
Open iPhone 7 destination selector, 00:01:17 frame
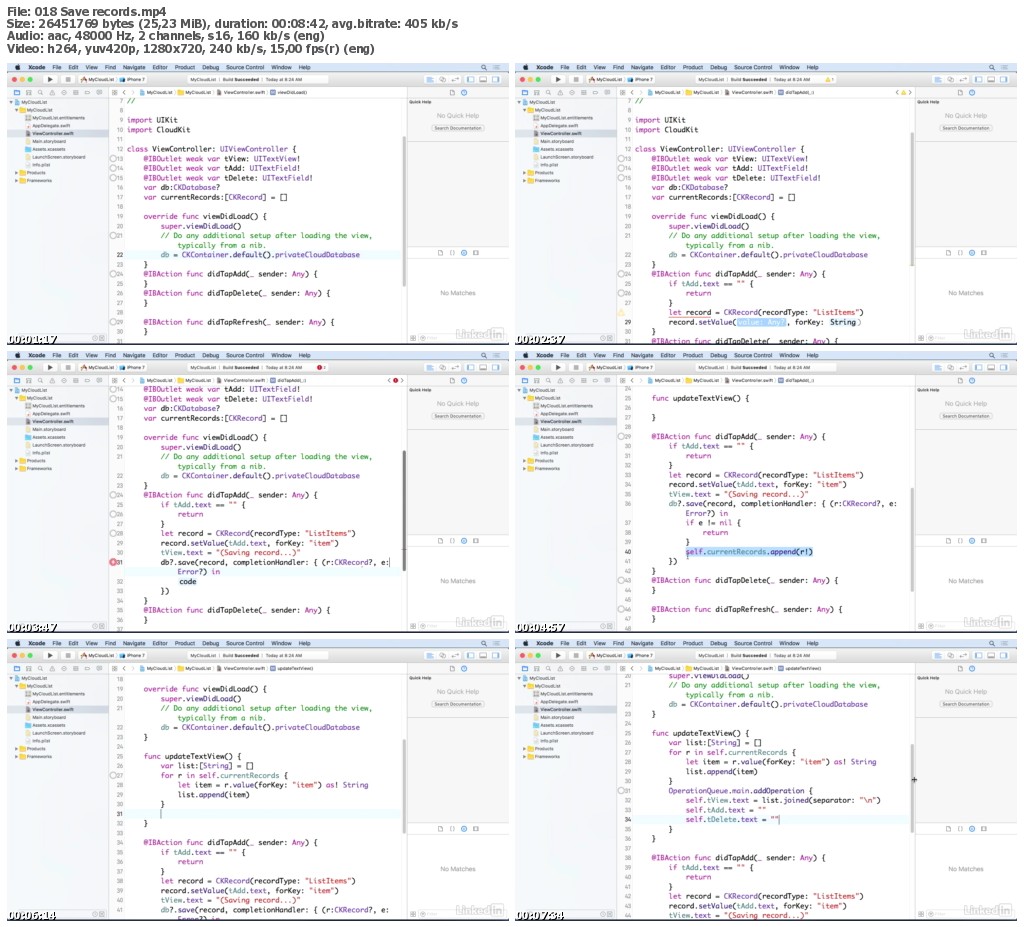133,80
